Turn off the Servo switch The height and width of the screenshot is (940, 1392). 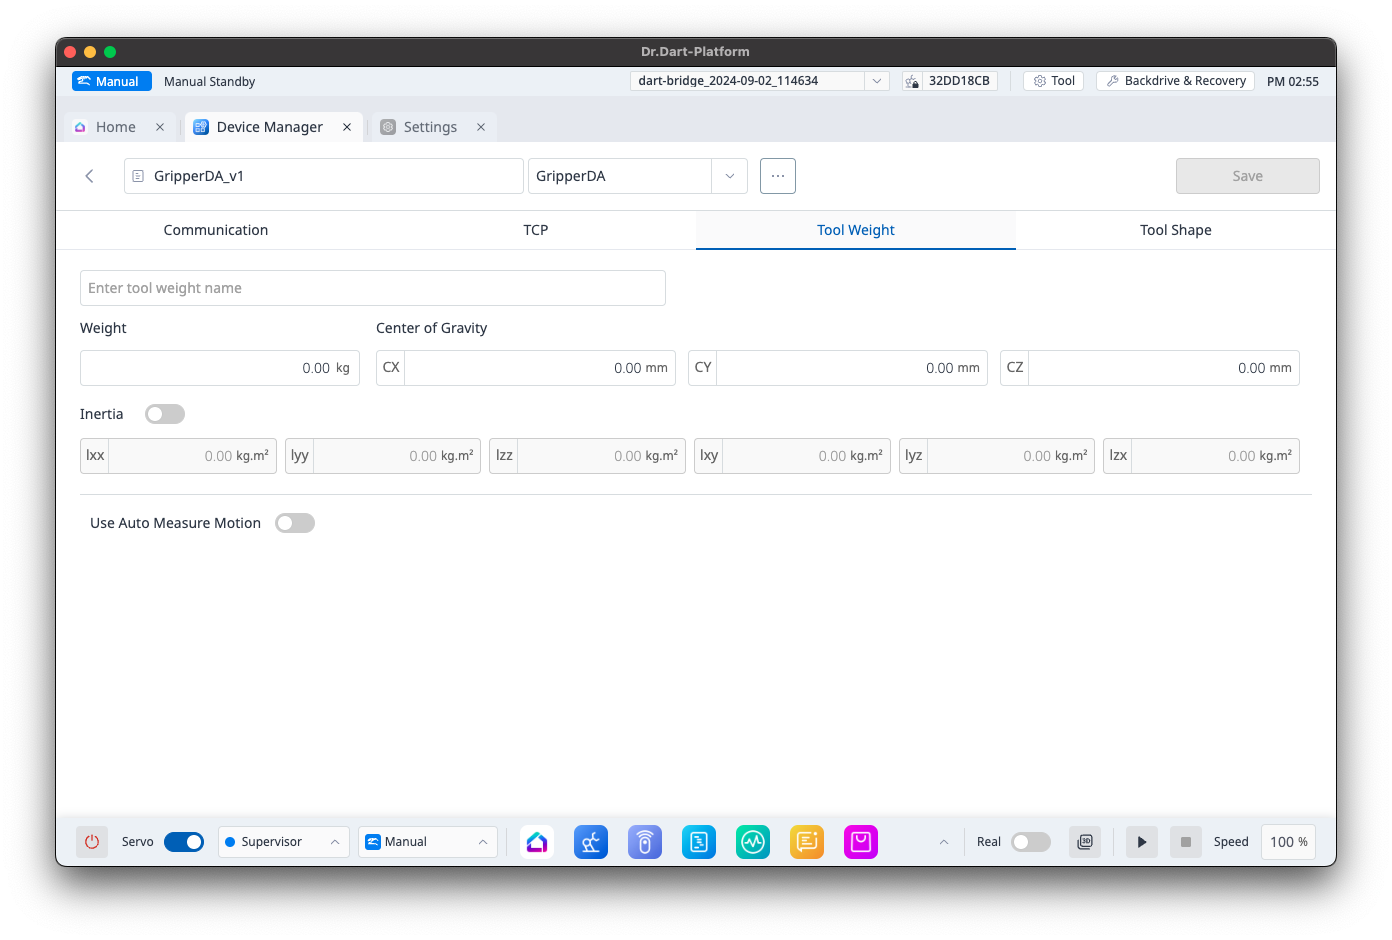[x=184, y=842]
